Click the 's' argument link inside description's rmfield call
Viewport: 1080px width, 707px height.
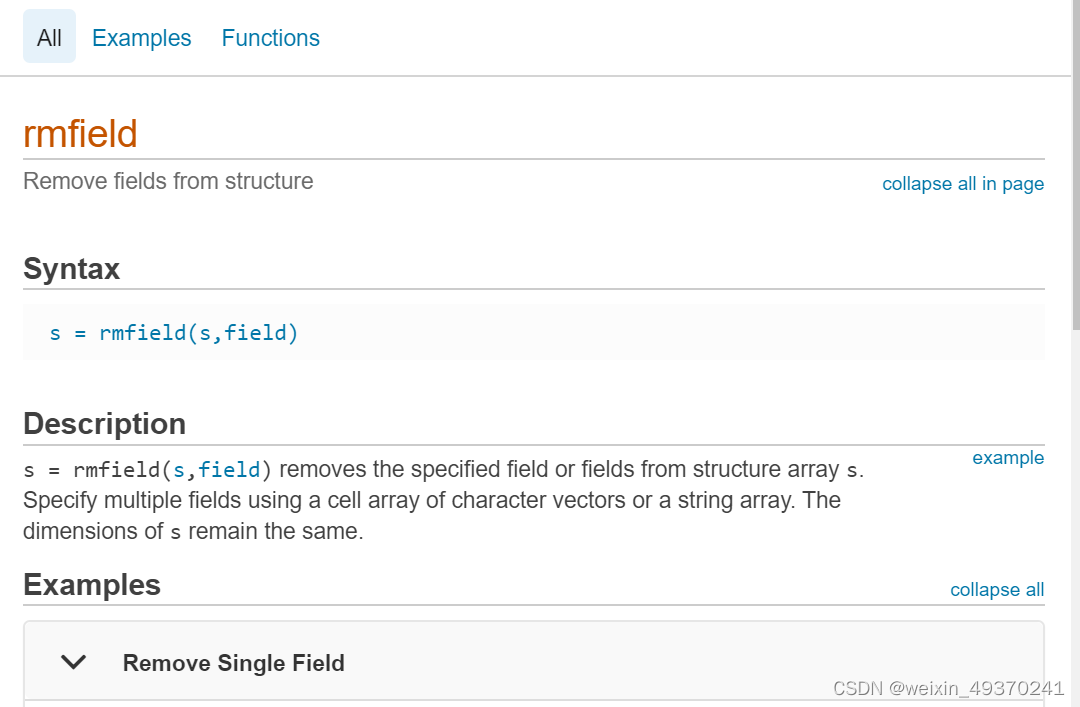[179, 469]
